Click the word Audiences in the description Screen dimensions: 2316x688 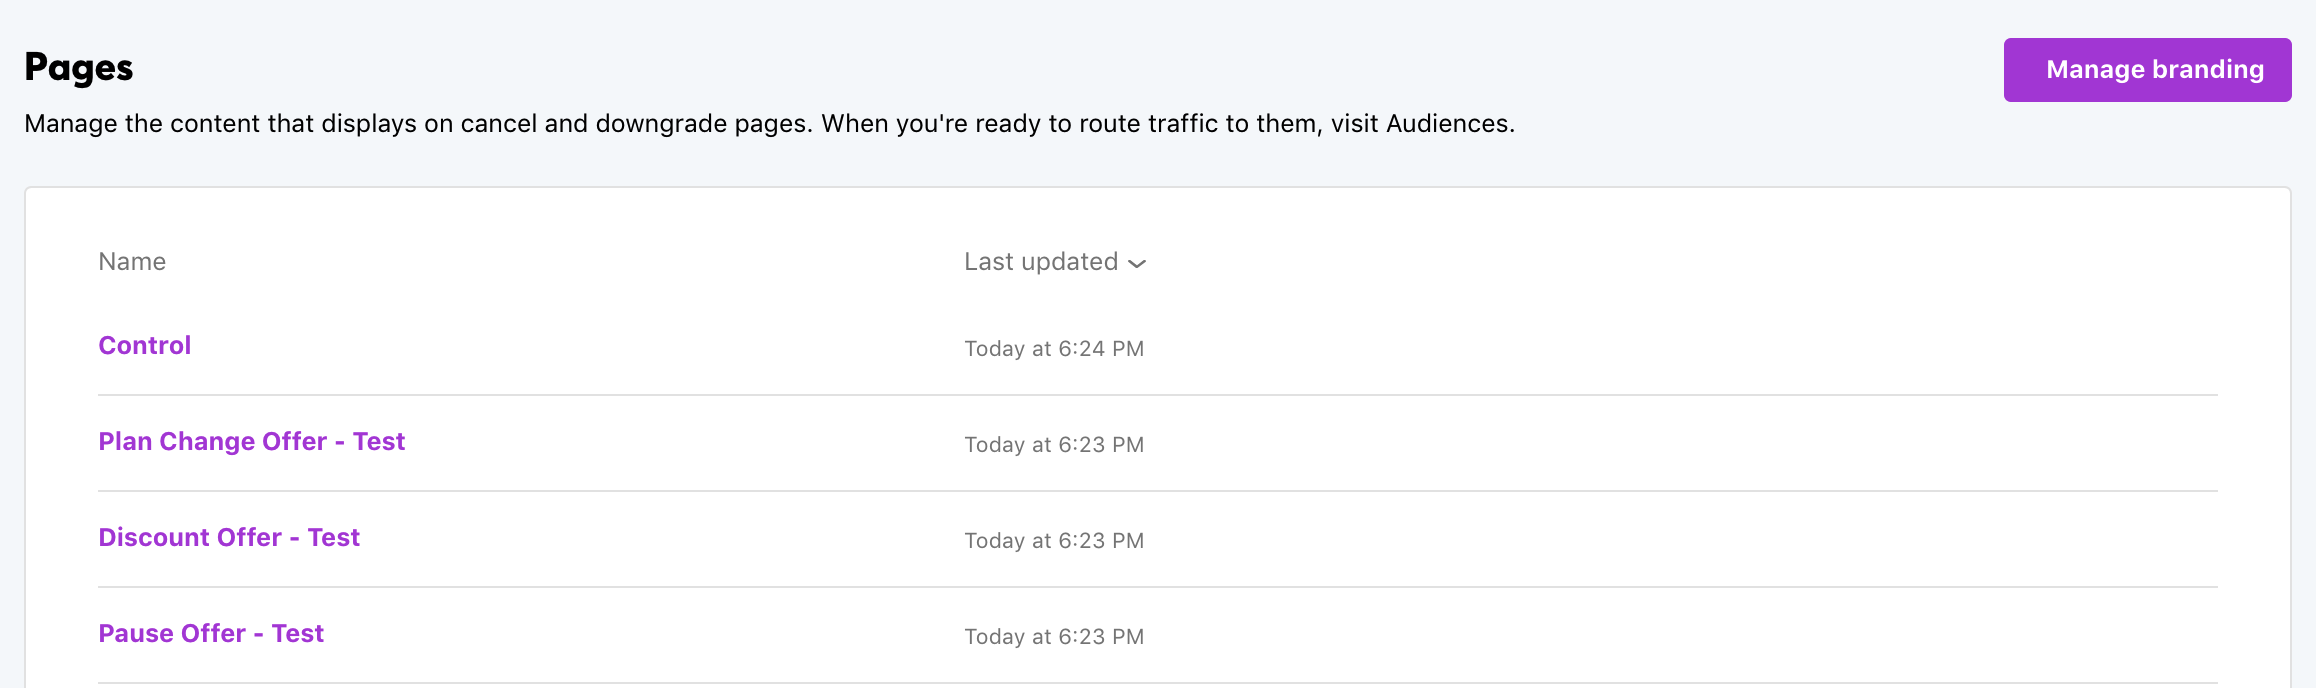point(1448,124)
